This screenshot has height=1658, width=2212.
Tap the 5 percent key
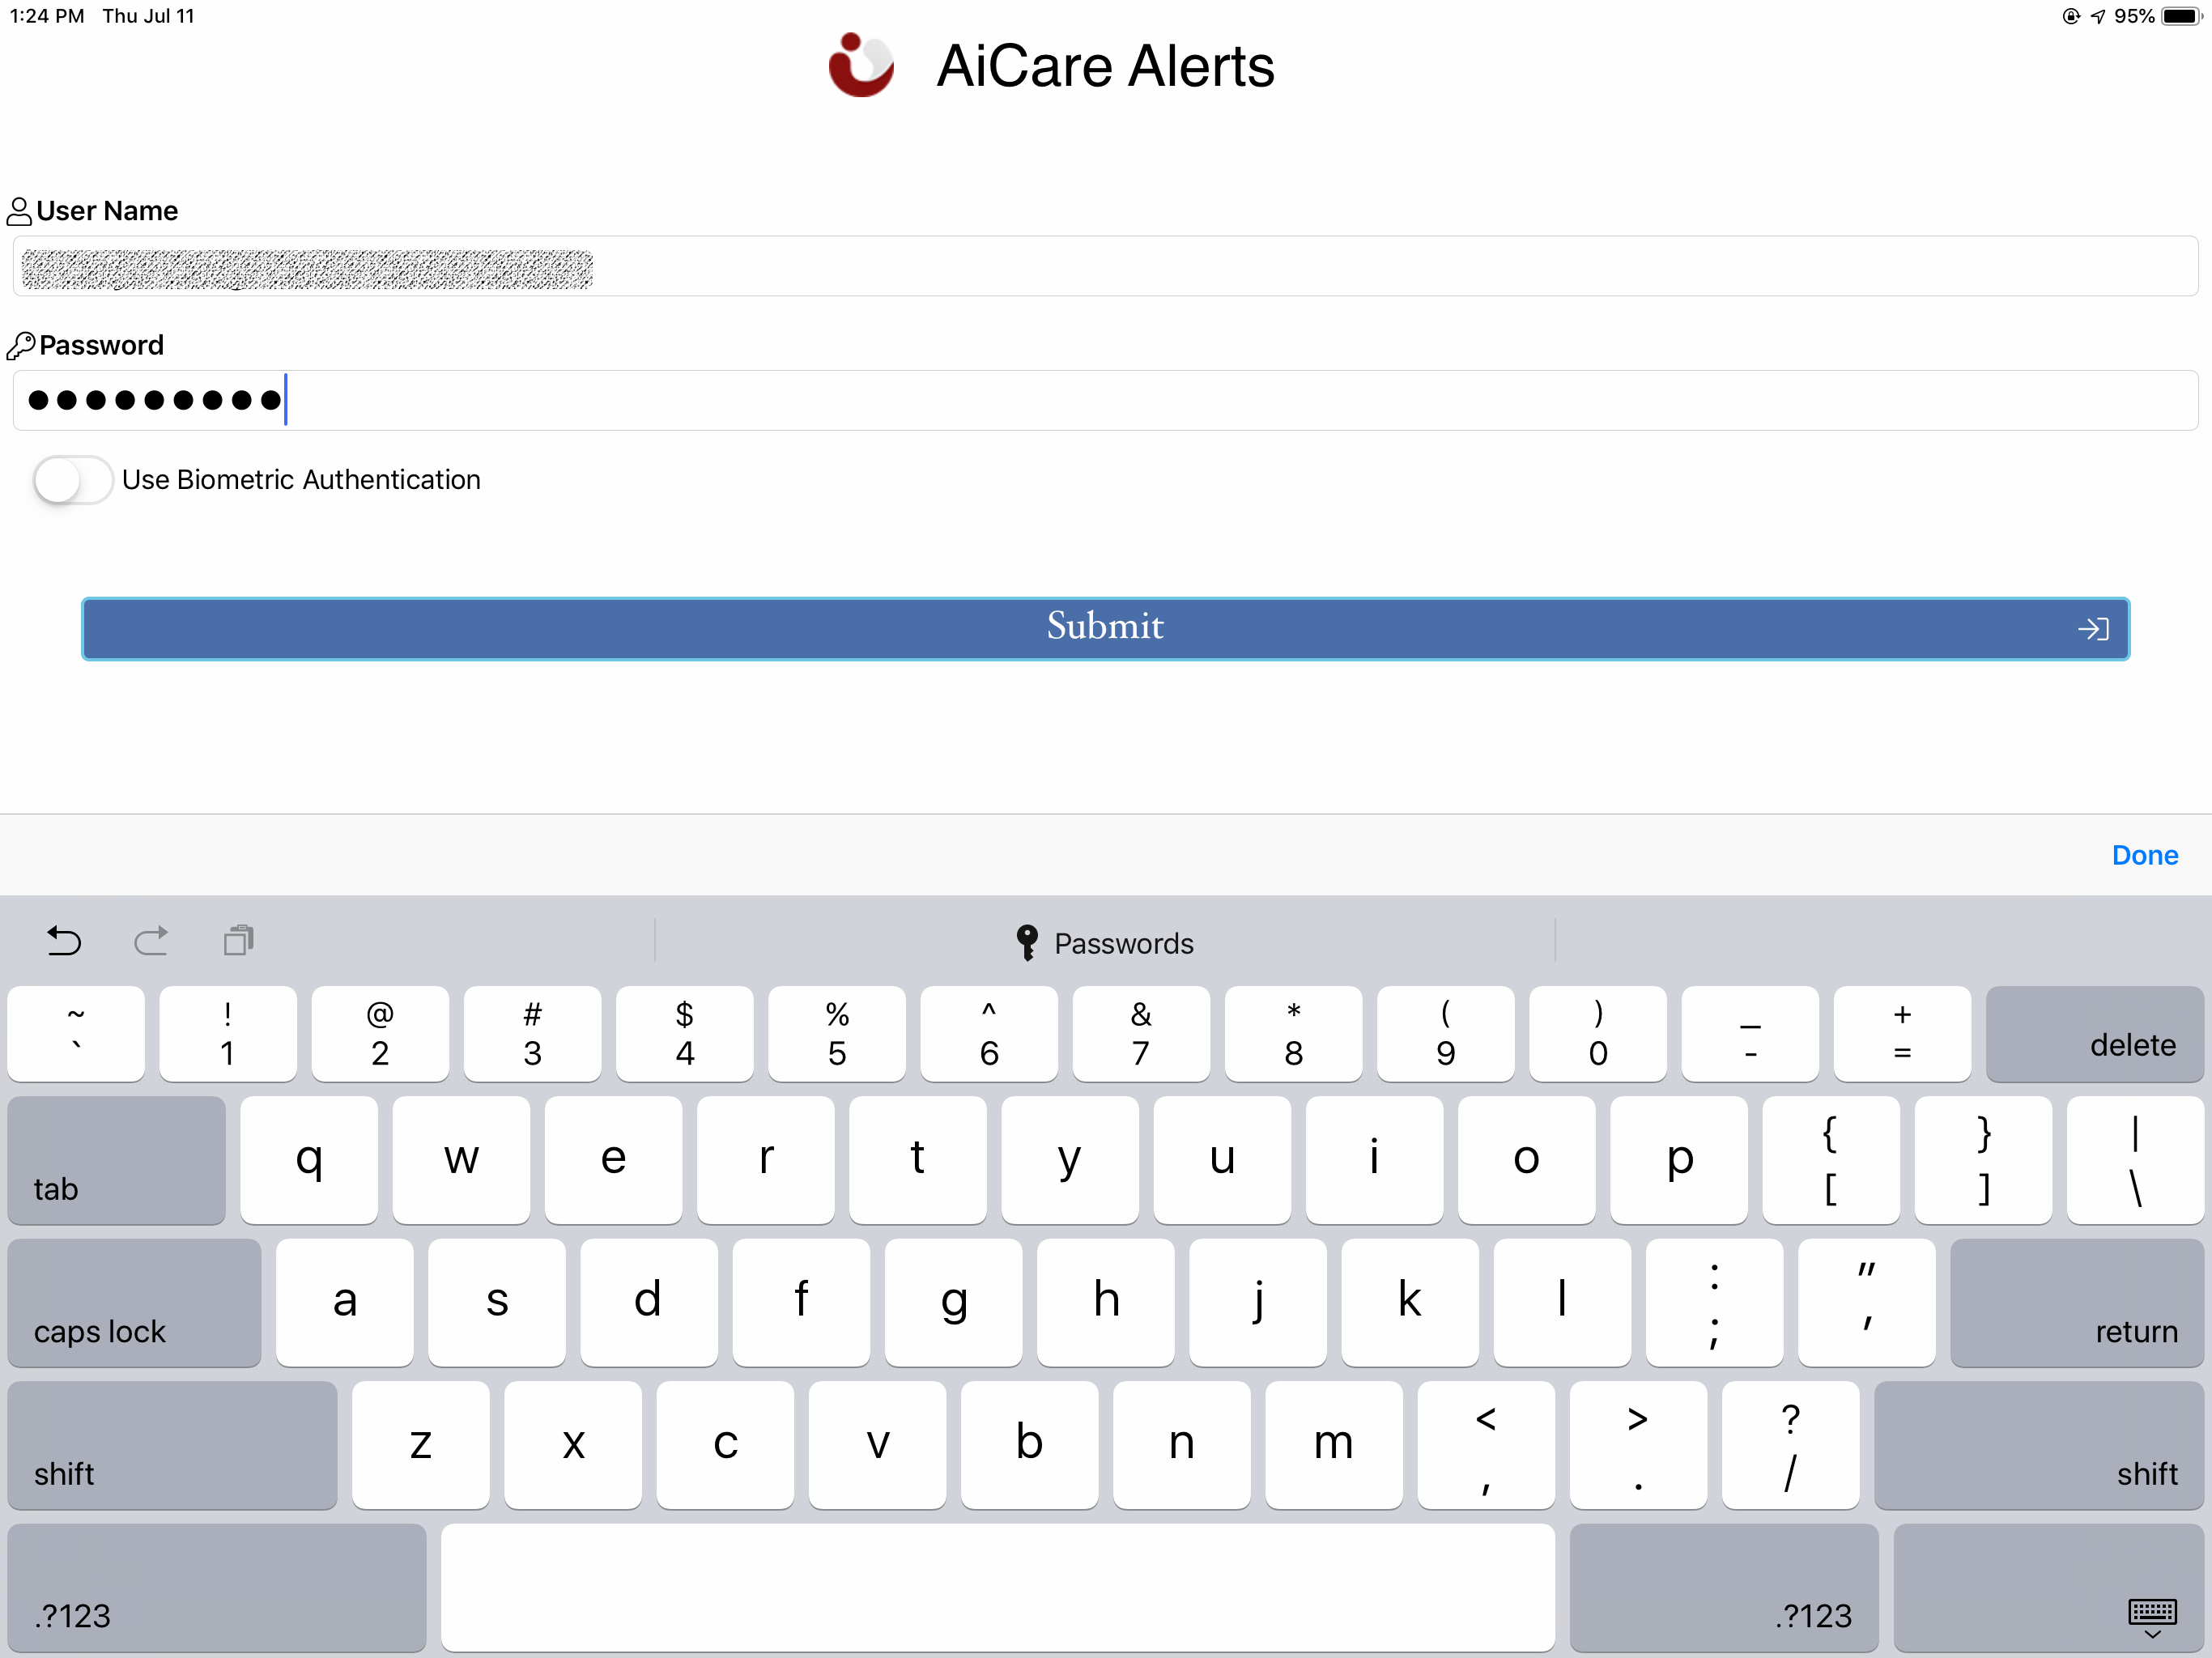837,1033
